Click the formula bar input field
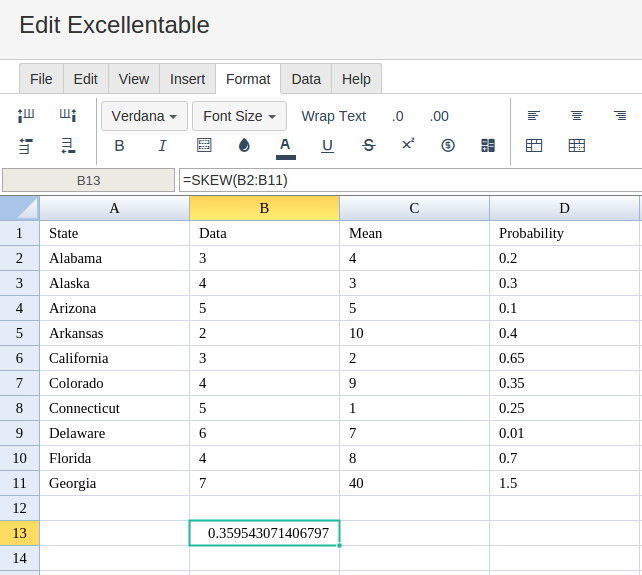Viewport: 642px width, 575px height. (410, 180)
